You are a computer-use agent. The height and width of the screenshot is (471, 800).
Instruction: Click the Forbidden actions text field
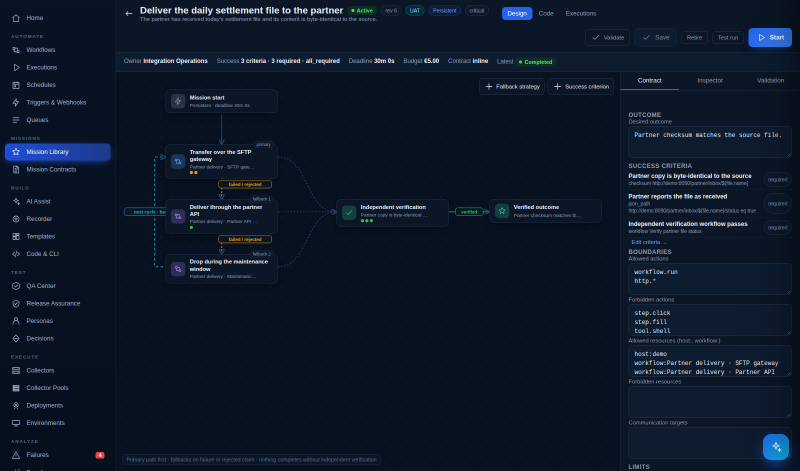[x=710, y=320]
